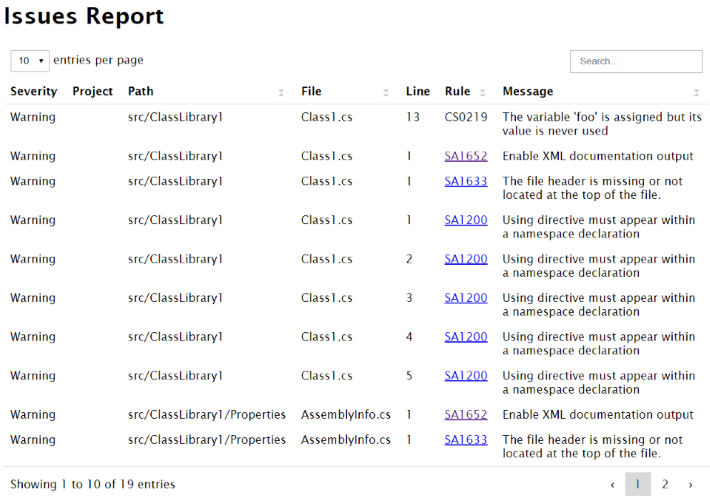Open the entries per page dropdown

click(x=30, y=61)
